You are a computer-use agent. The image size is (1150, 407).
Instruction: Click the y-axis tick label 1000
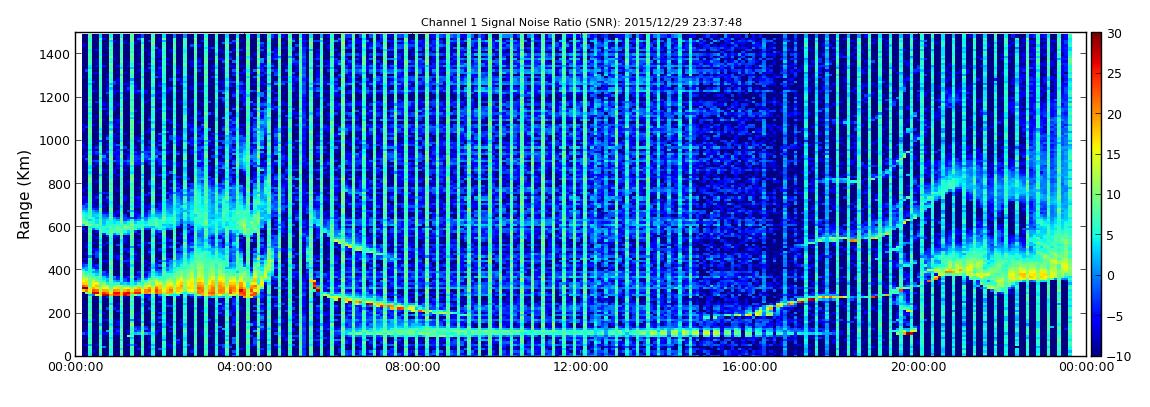pyautogui.click(x=55, y=141)
